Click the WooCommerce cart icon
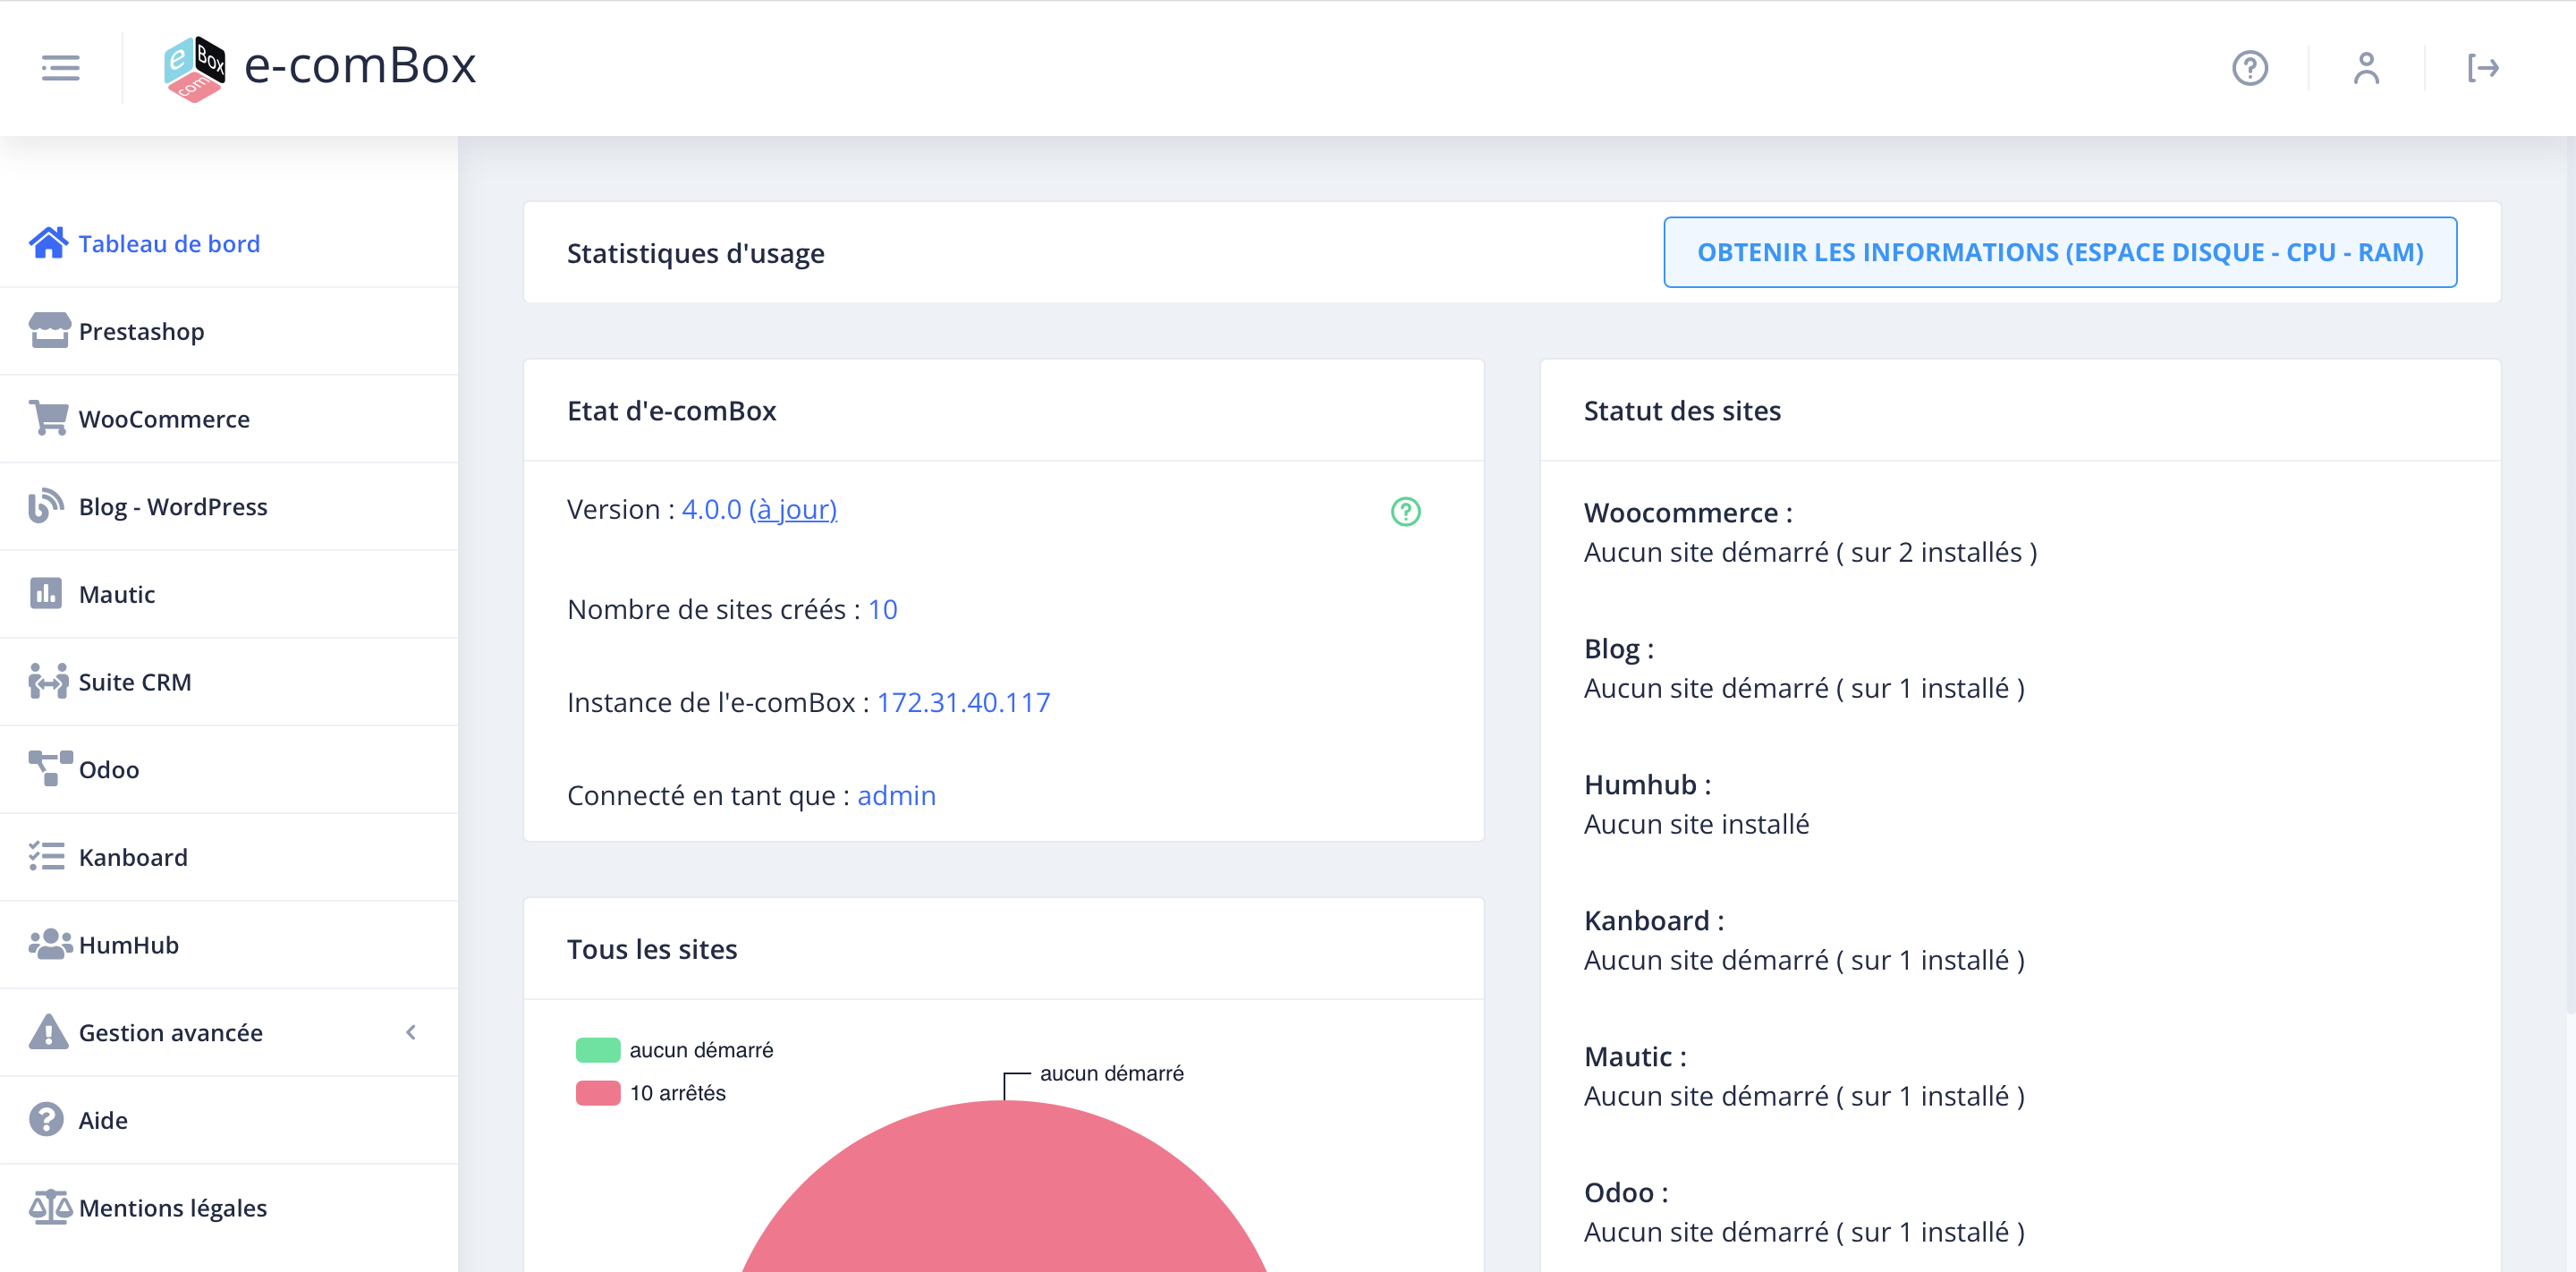 click(x=48, y=418)
